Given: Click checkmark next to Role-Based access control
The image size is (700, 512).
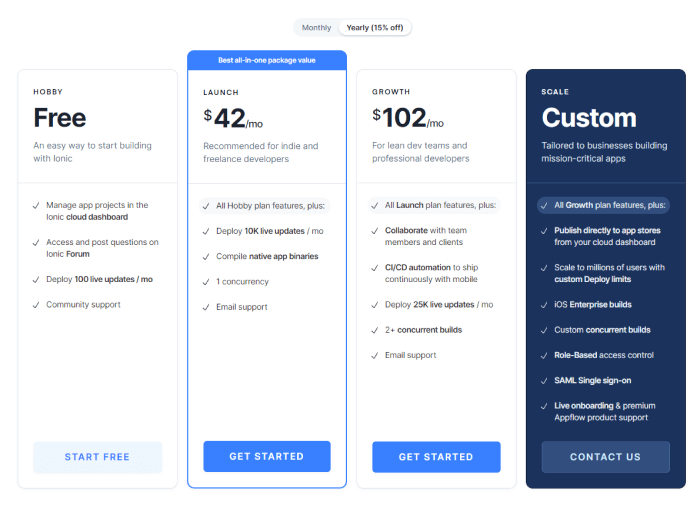Looking at the screenshot, I should point(543,355).
